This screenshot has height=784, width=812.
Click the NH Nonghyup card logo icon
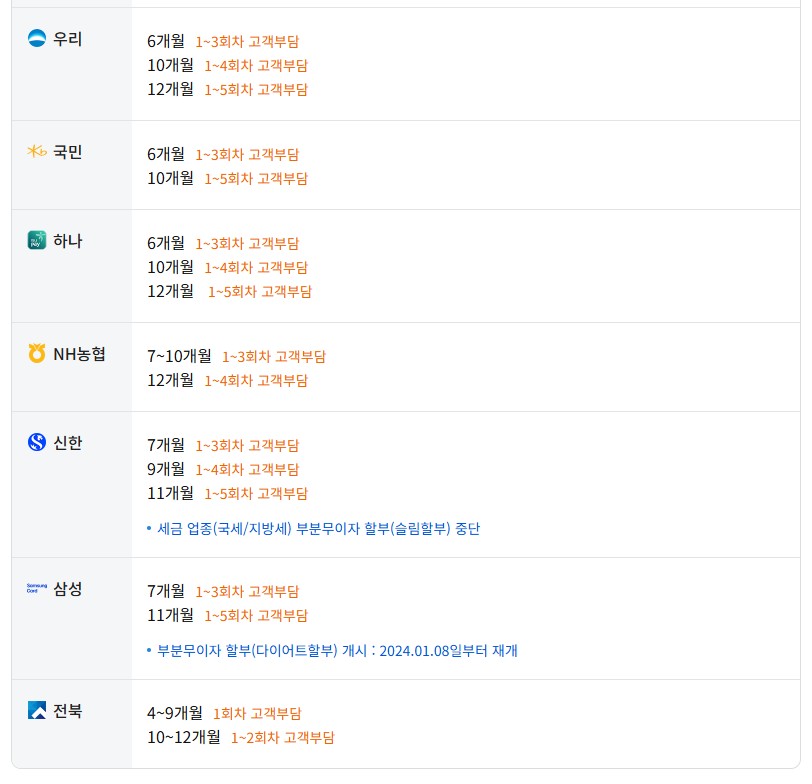tap(37, 353)
